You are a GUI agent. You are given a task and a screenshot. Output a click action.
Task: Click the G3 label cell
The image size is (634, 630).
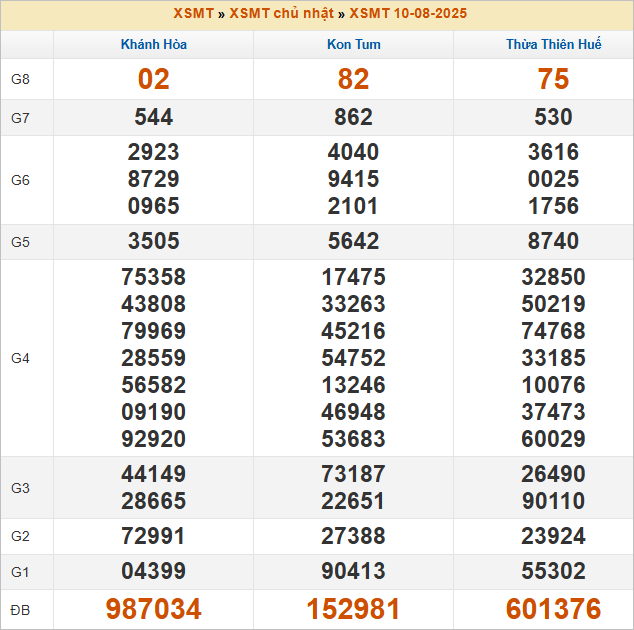coord(21,488)
